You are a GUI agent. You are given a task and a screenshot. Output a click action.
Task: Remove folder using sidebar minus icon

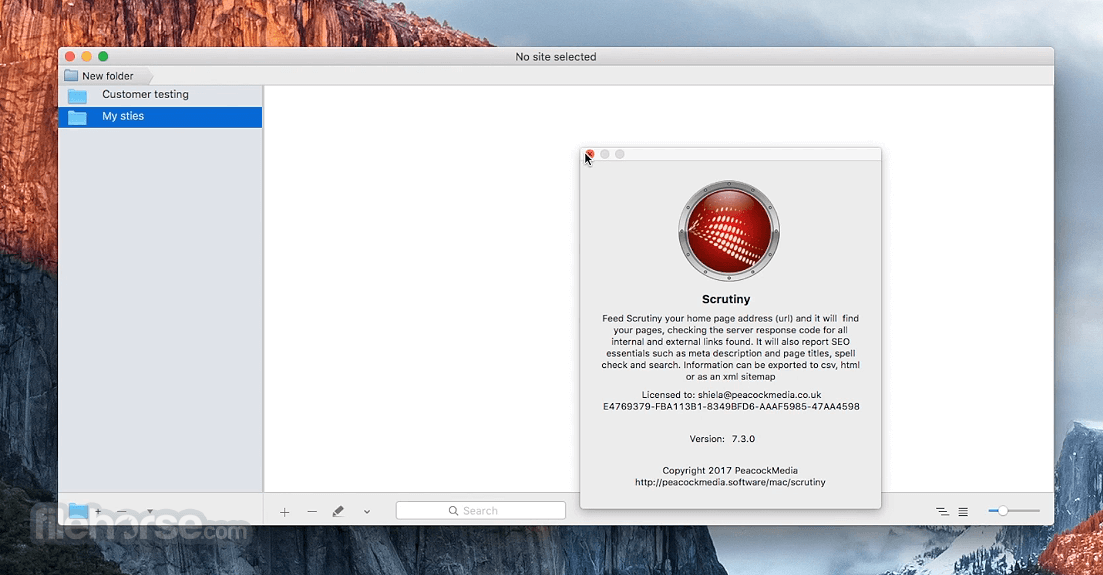[122, 512]
